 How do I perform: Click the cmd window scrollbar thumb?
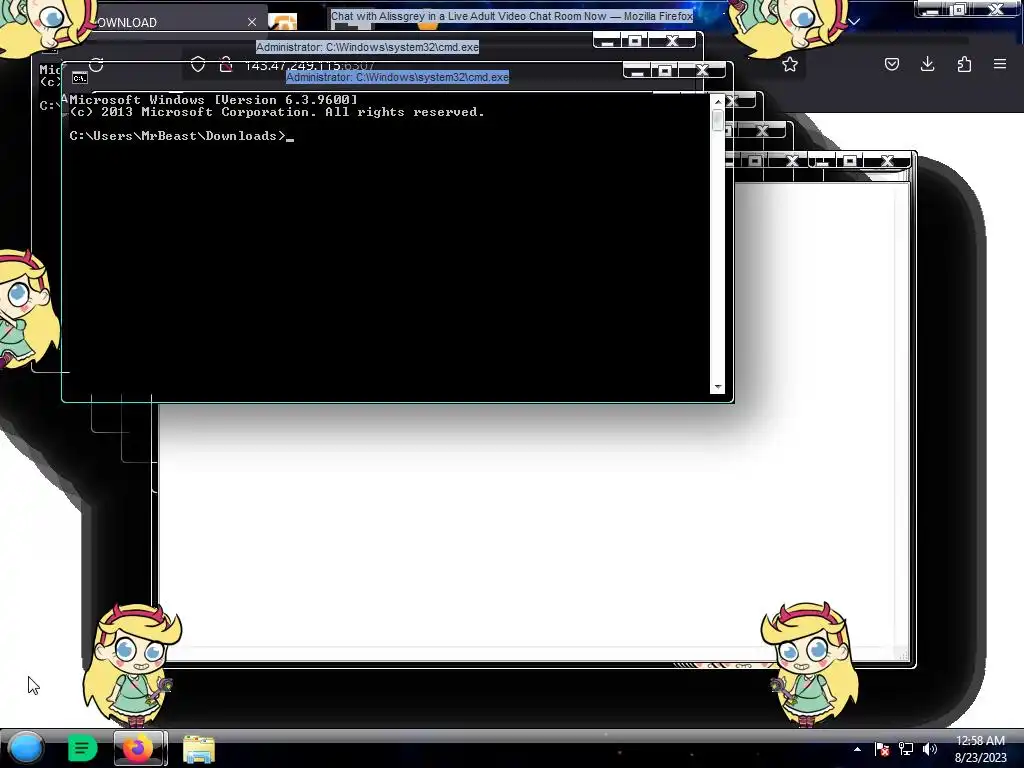click(x=718, y=120)
